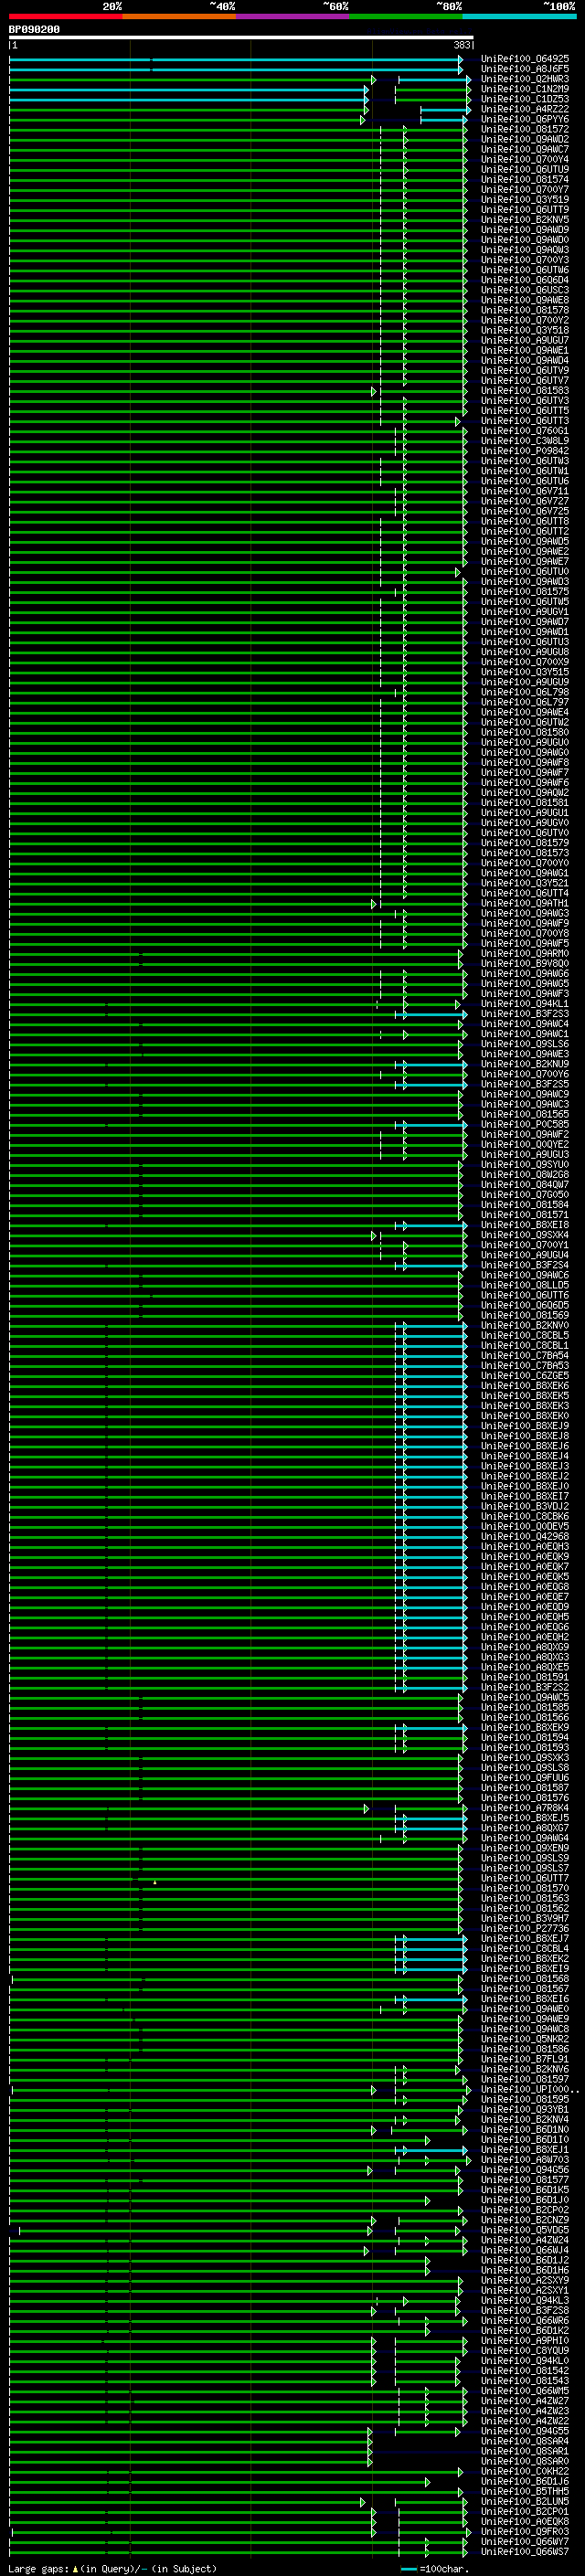The width and height of the screenshot is (585, 2576).
Task: Click the UniRef100_Q8SAR0 entry
Action: pyautogui.click(x=525, y=2461)
